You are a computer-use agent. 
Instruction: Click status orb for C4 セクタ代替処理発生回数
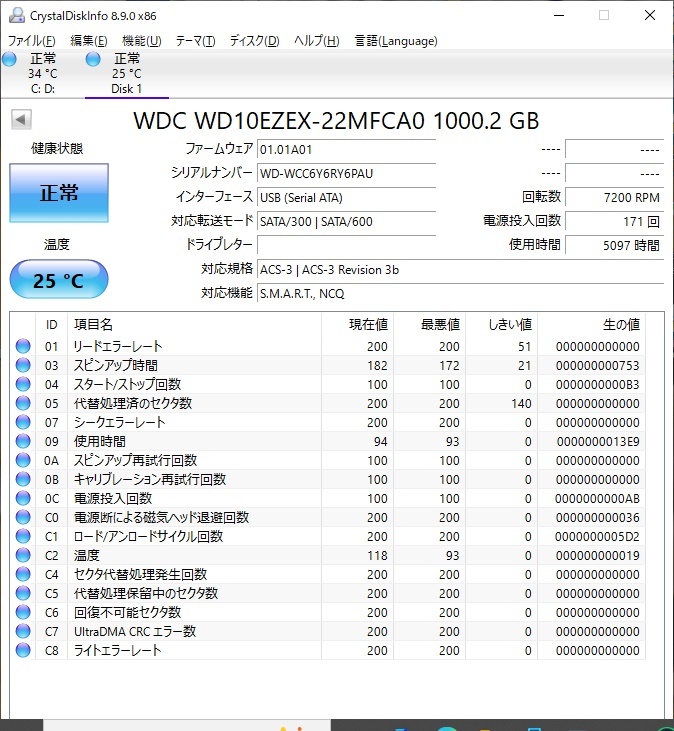coord(23,574)
